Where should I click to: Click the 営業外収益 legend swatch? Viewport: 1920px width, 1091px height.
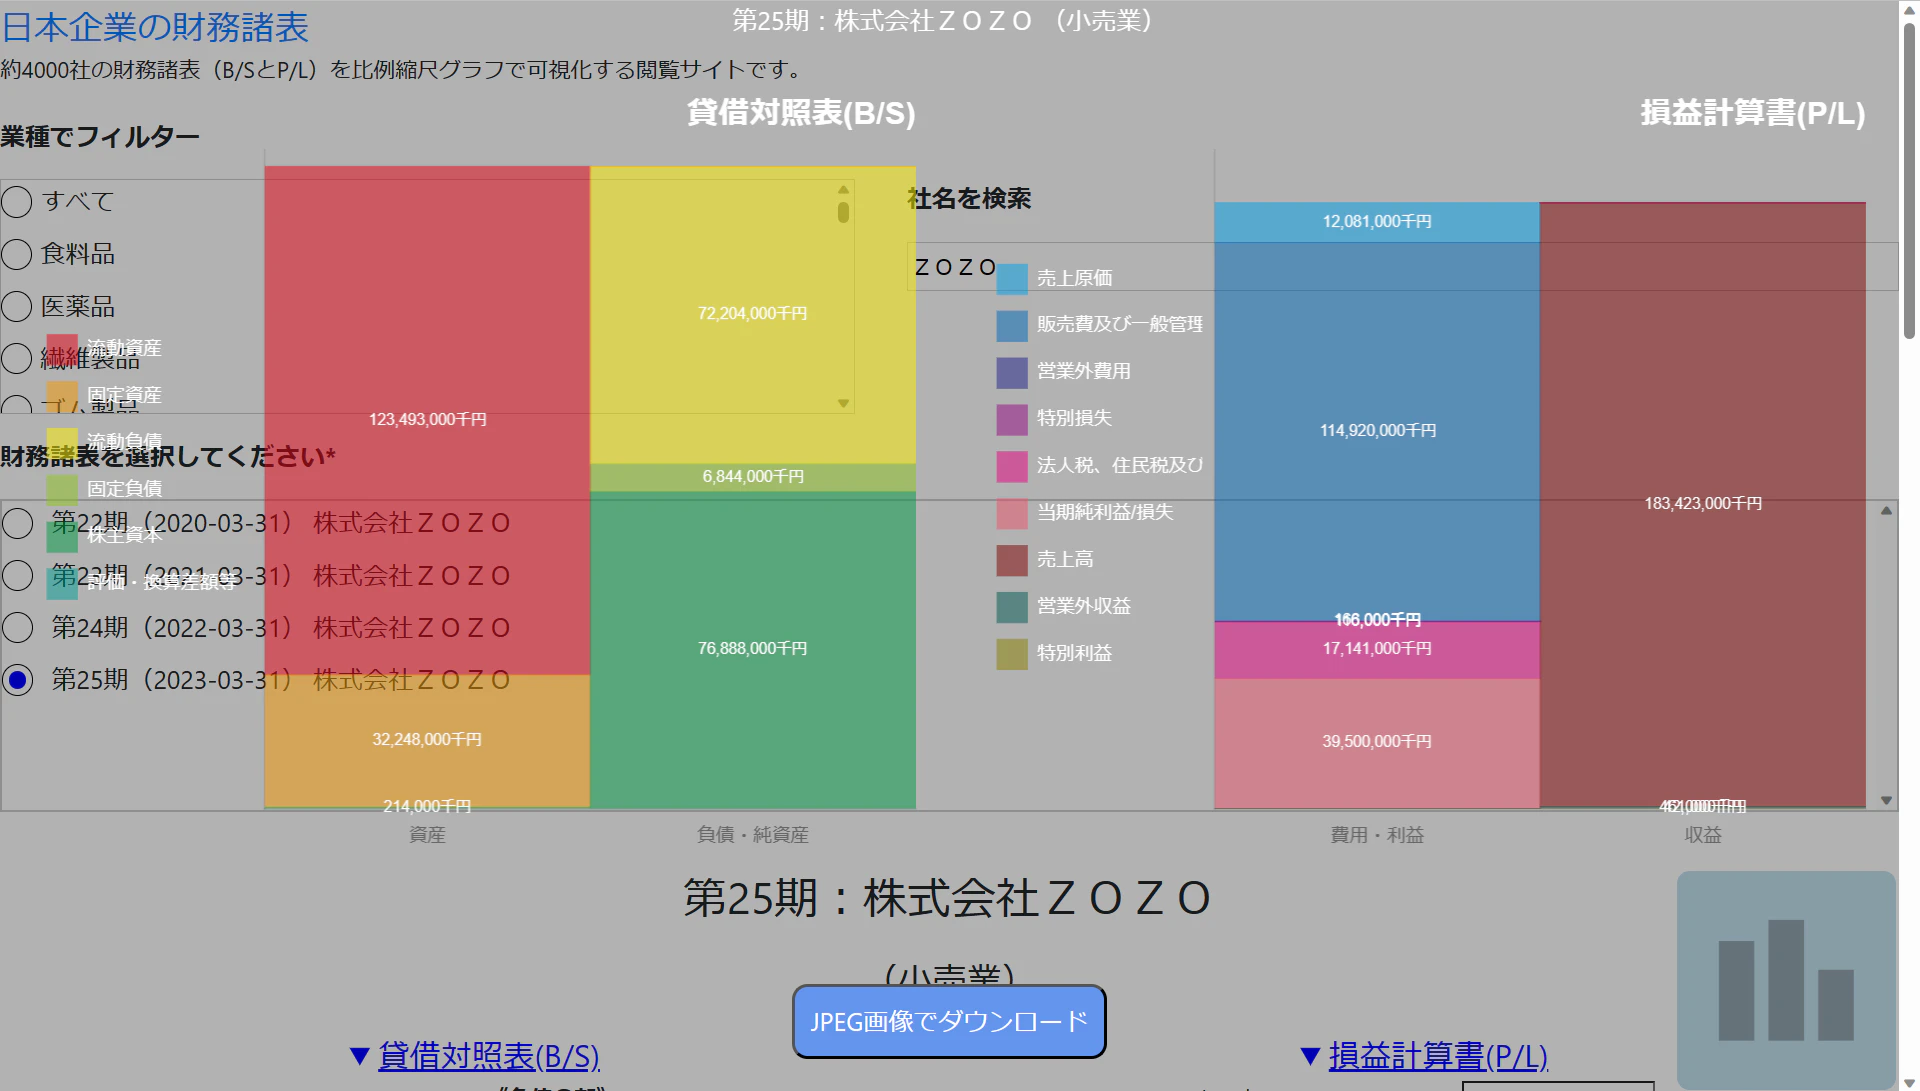pyautogui.click(x=1012, y=607)
